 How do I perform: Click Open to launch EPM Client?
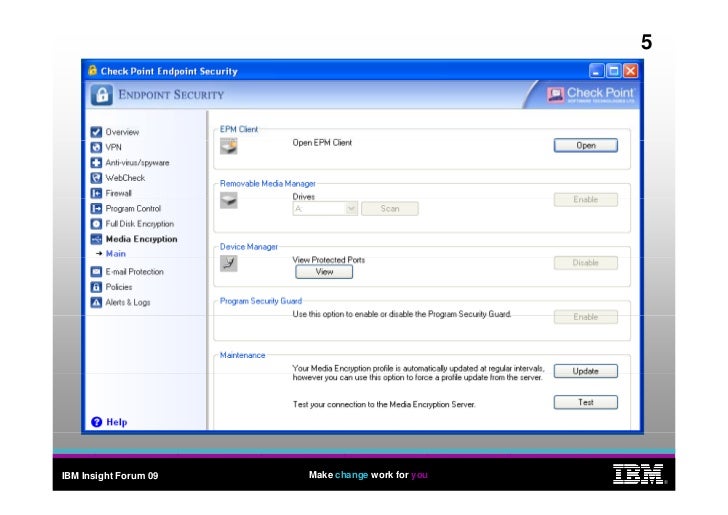(585, 146)
